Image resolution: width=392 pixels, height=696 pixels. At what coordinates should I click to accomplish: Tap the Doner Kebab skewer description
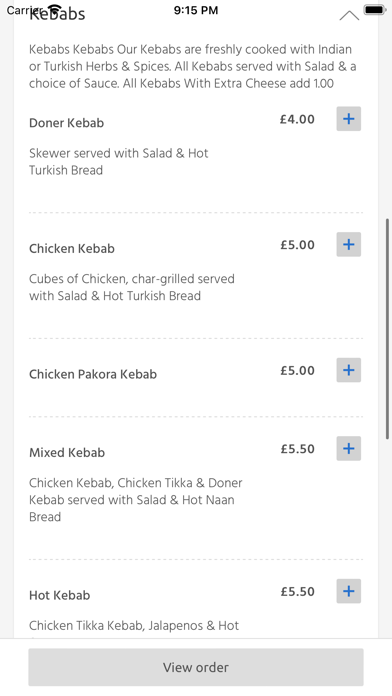(119, 162)
